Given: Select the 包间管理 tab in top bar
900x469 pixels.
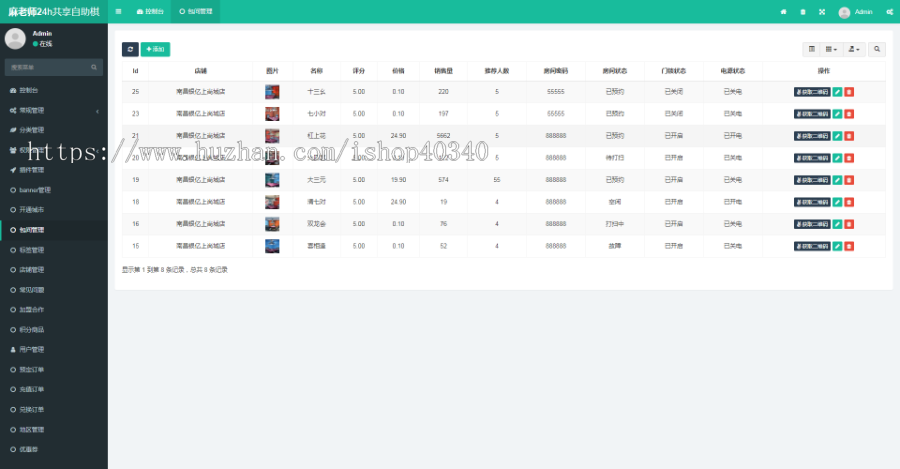Looking at the screenshot, I should coord(196,11).
